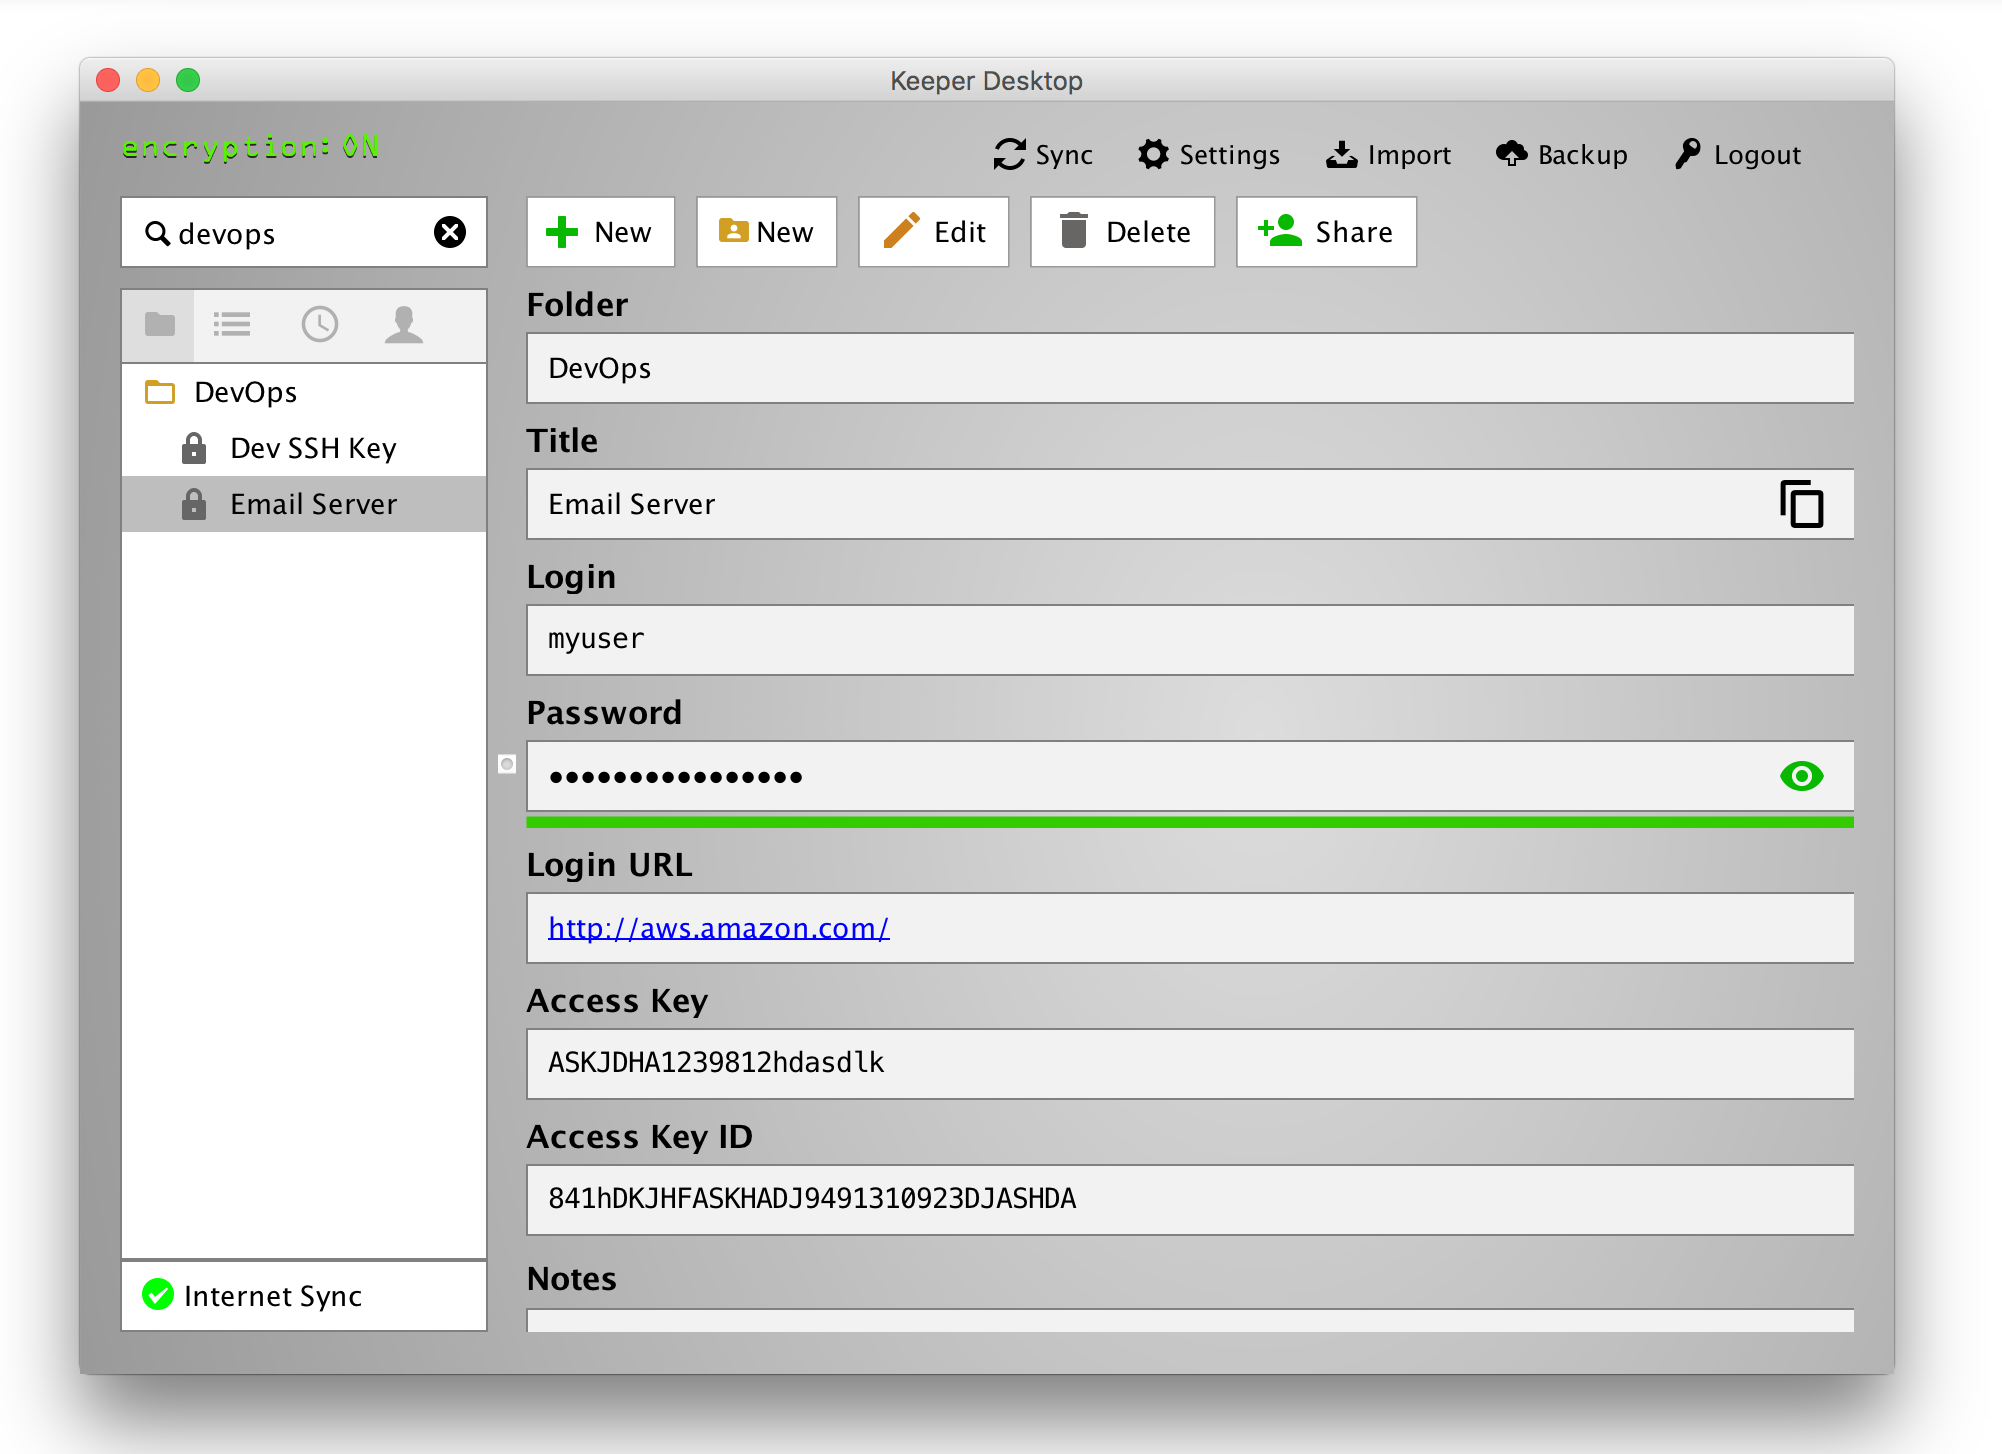Click Edit with the pencil icon

point(933,232)
